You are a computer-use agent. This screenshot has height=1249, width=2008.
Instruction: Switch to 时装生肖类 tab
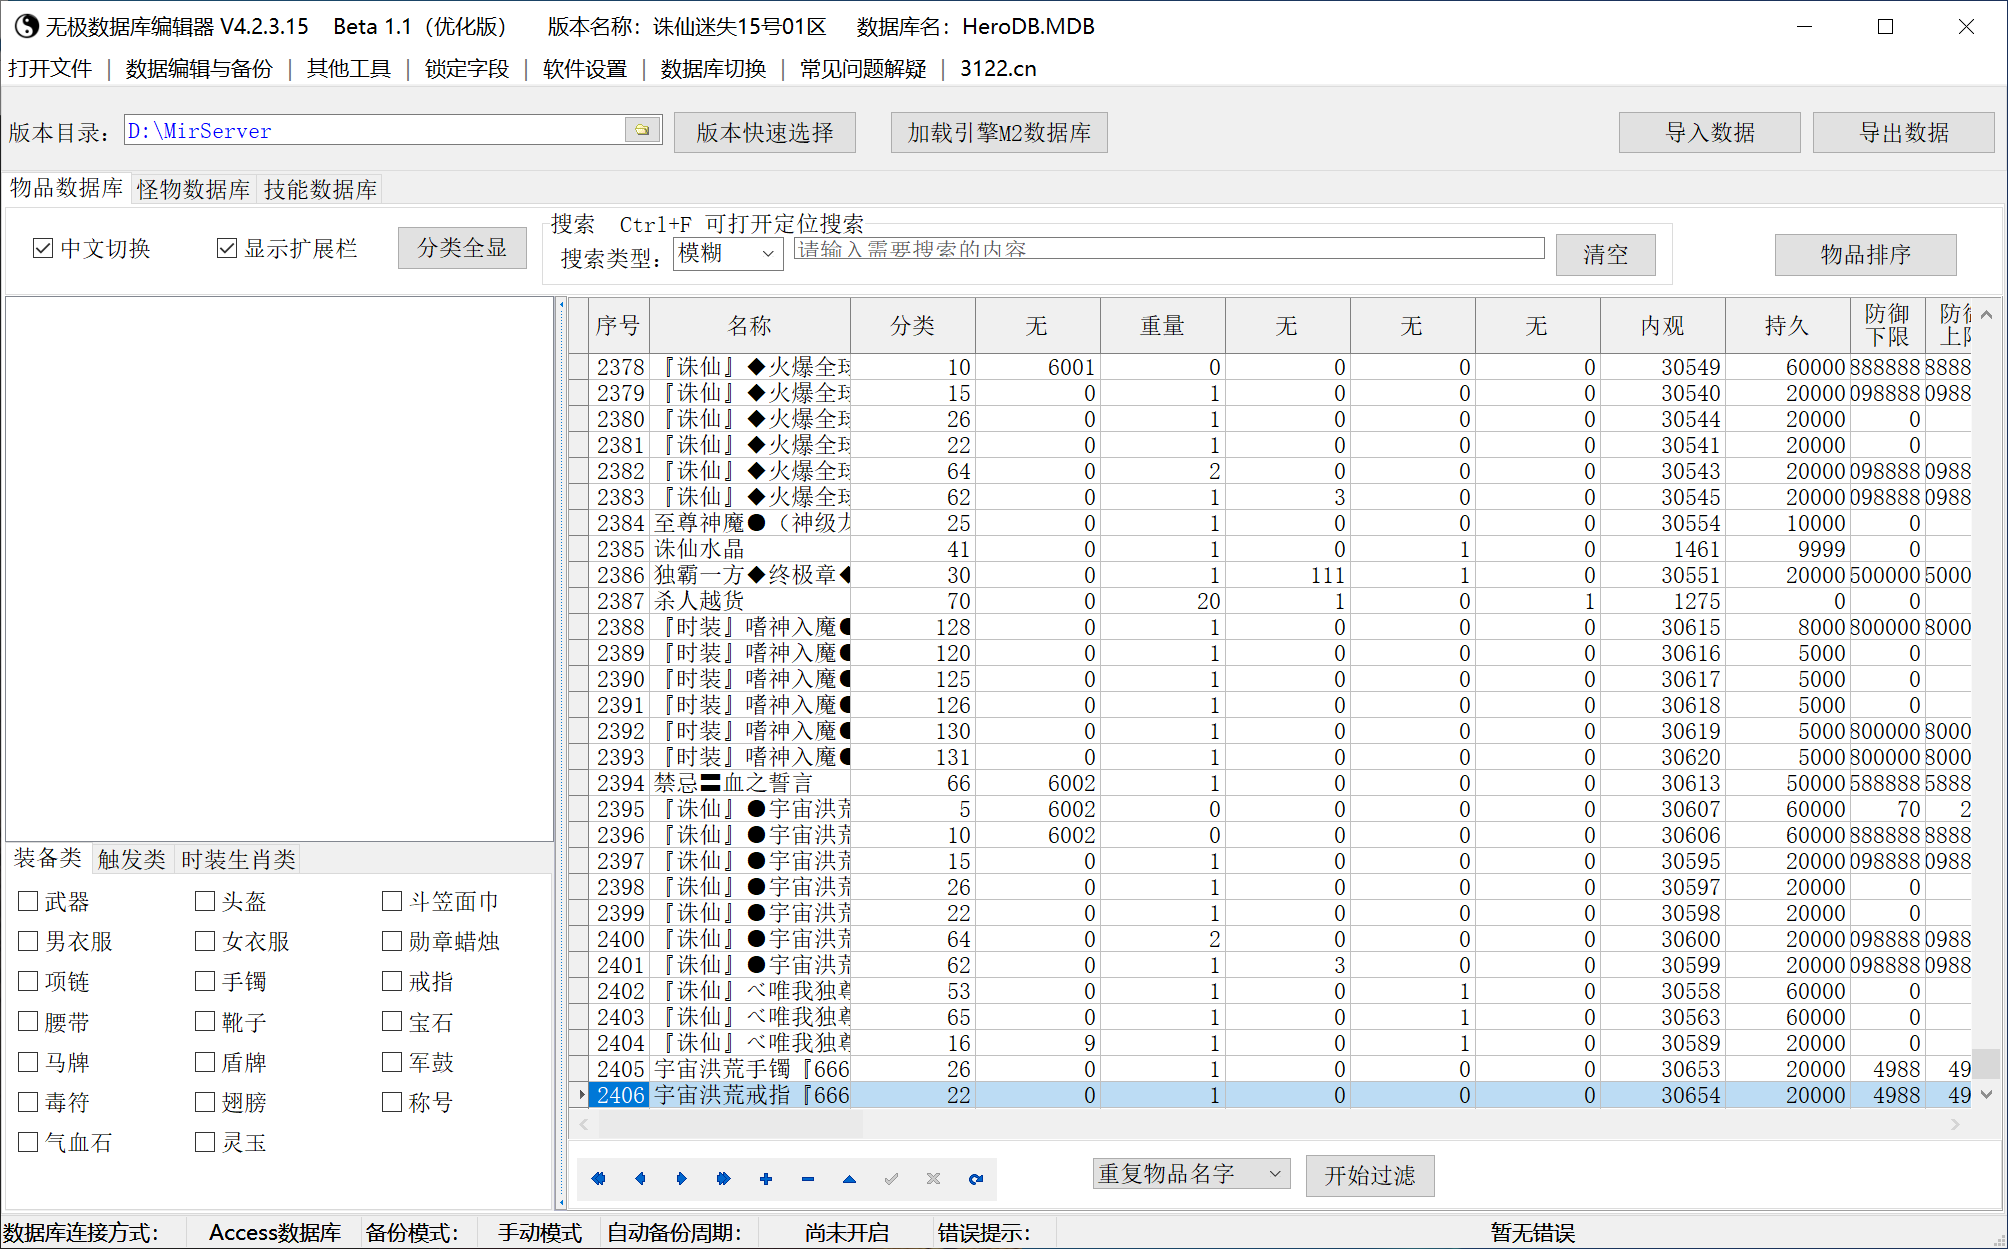238,859
